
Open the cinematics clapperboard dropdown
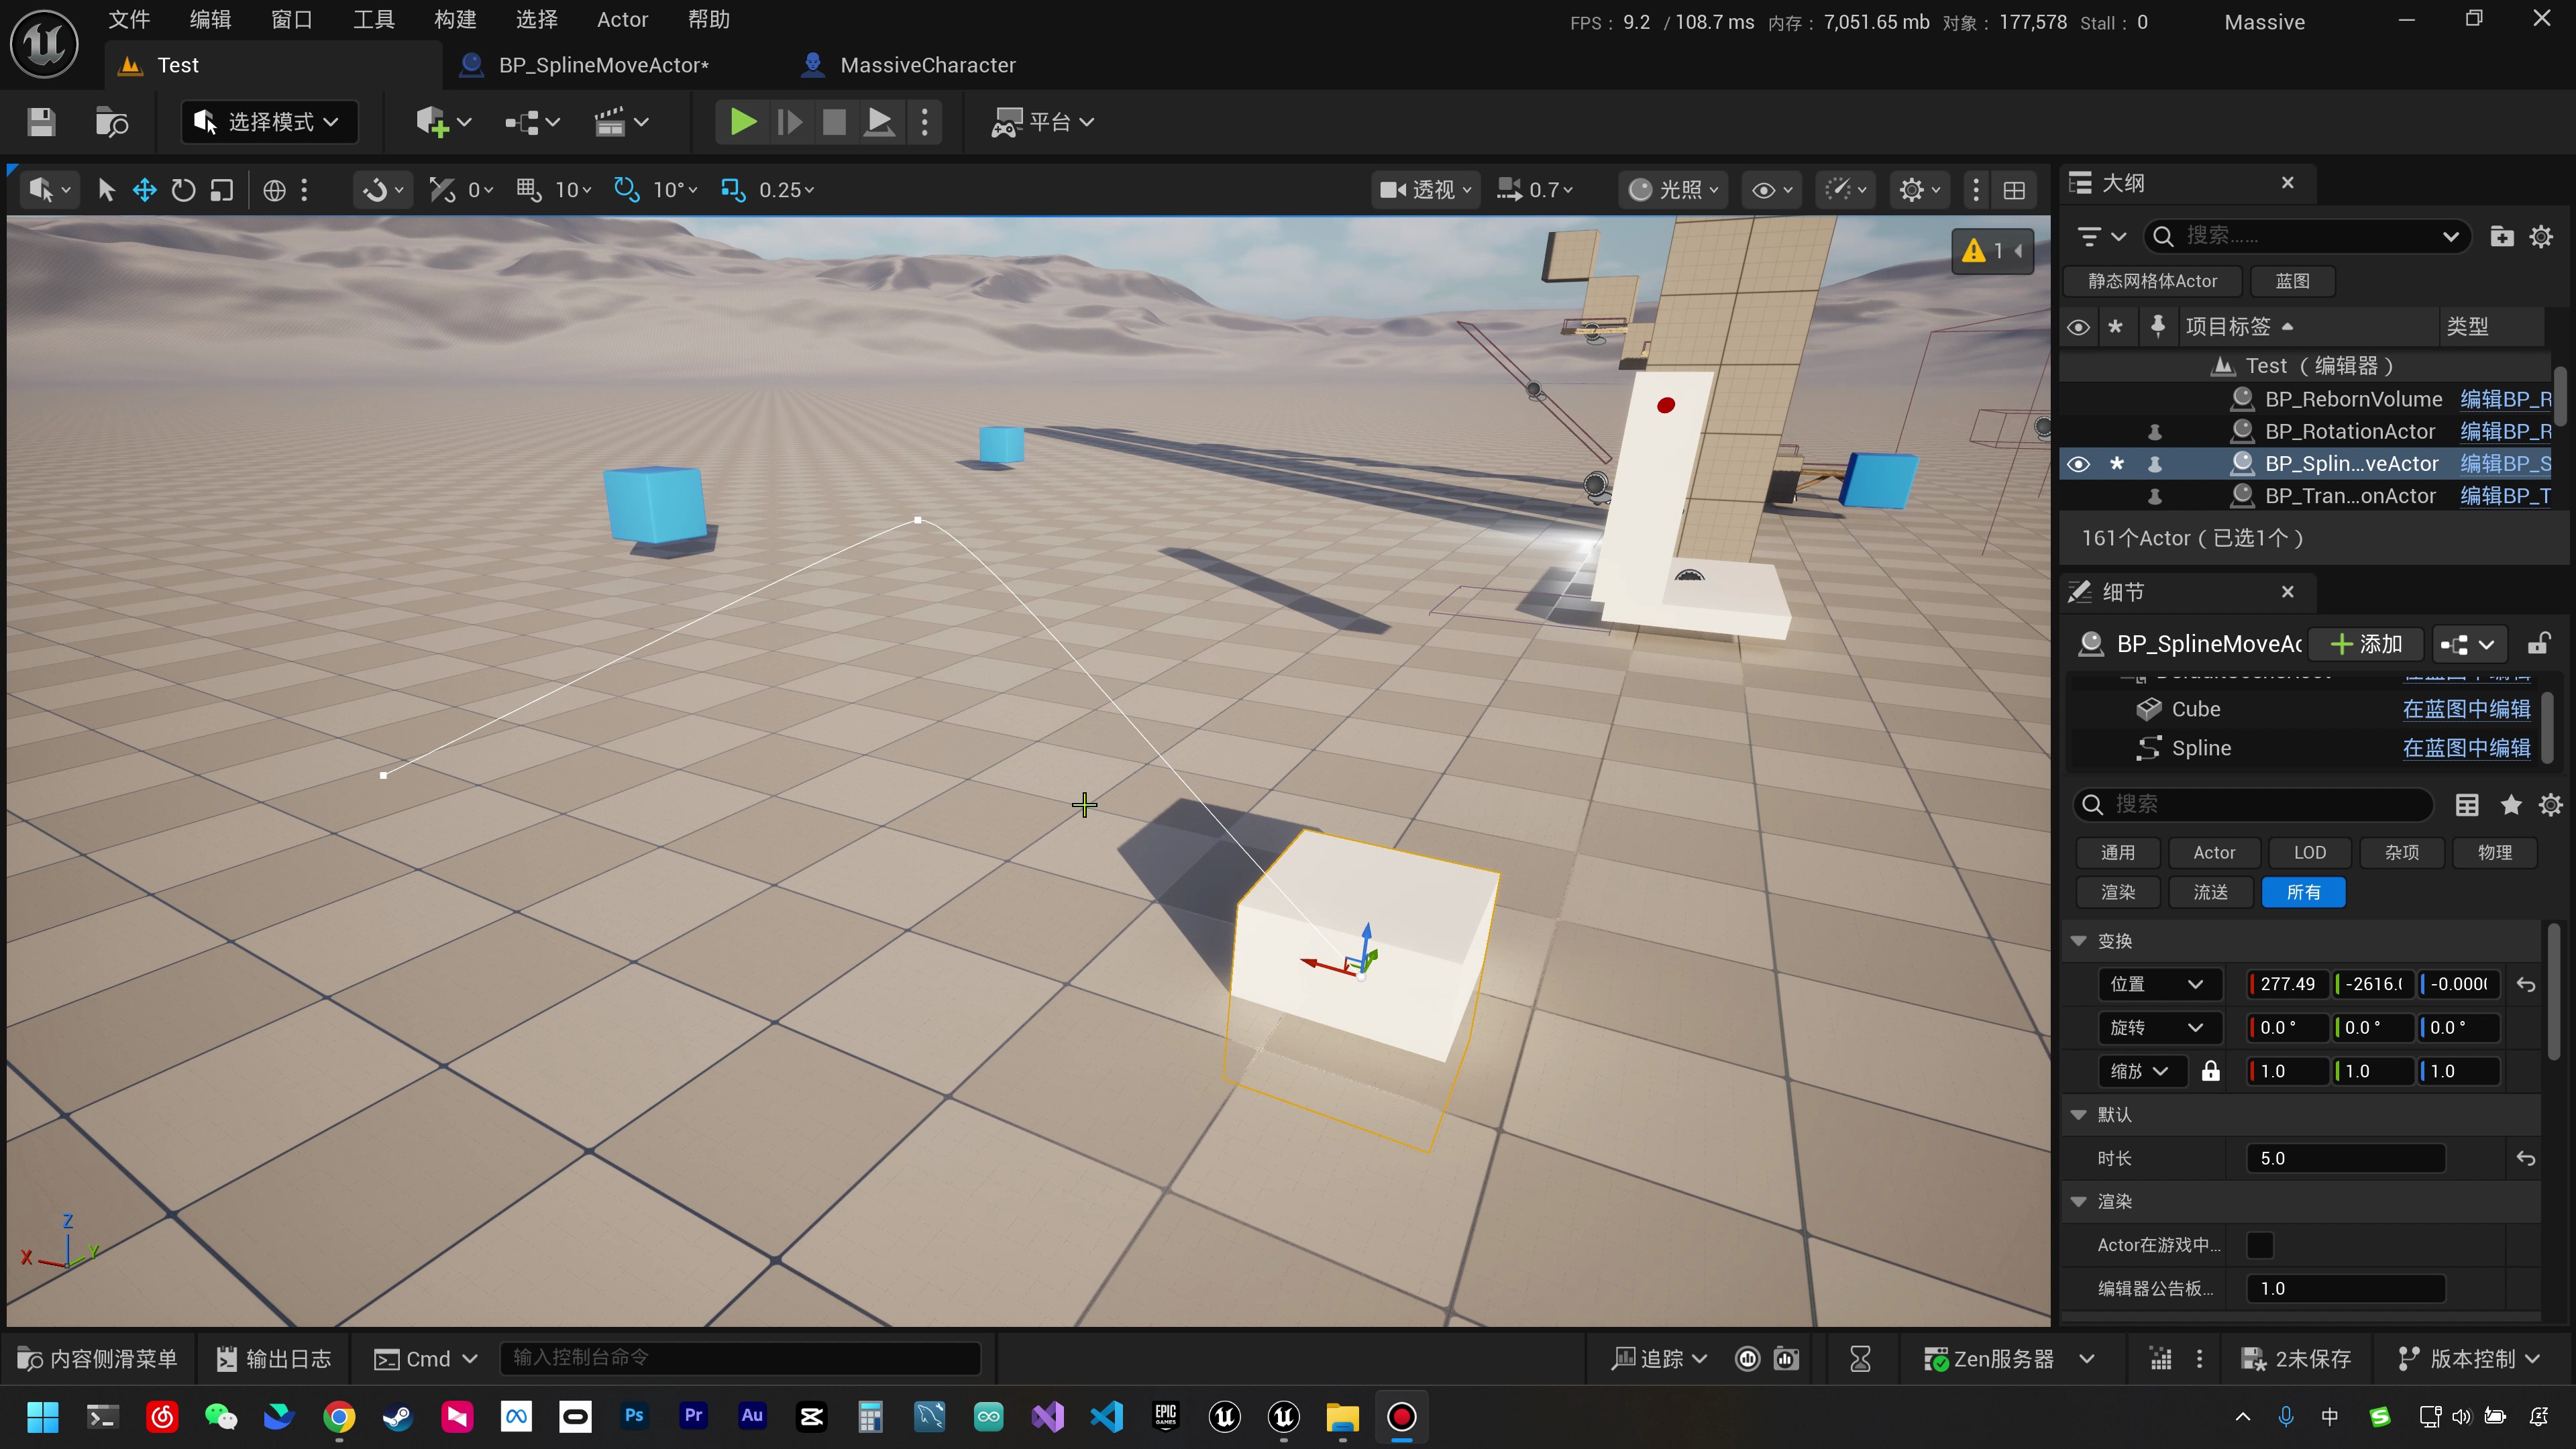point(621,122)
